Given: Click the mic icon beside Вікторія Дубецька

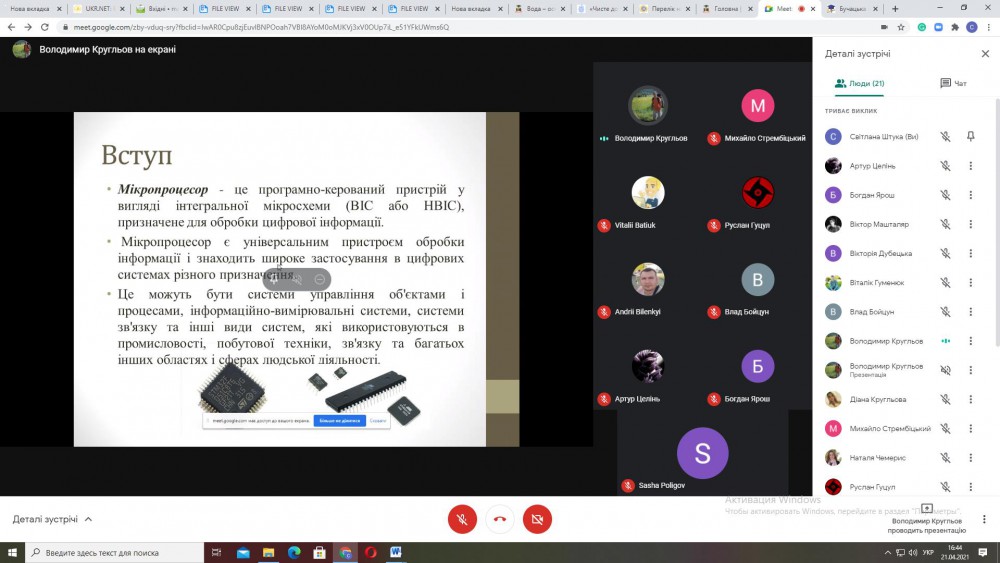Looking at the screenshot, I should [945, 253].
